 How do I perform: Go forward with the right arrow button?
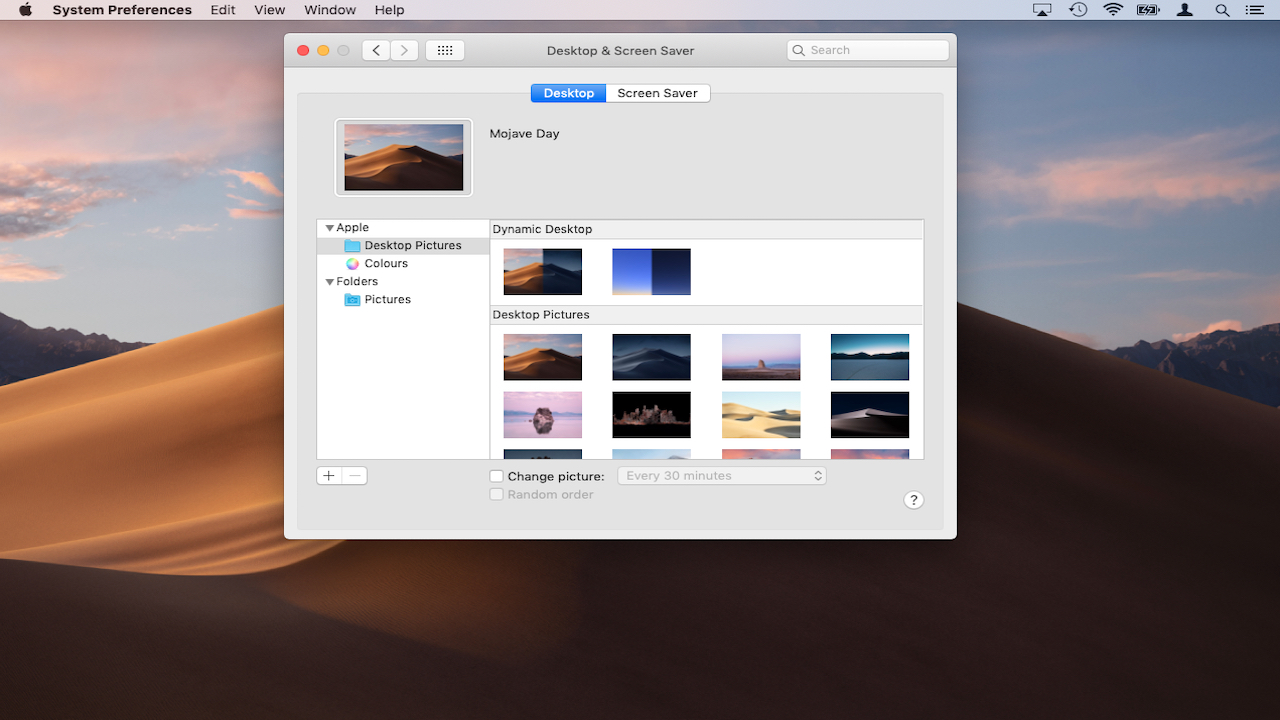tap(404, 50)
